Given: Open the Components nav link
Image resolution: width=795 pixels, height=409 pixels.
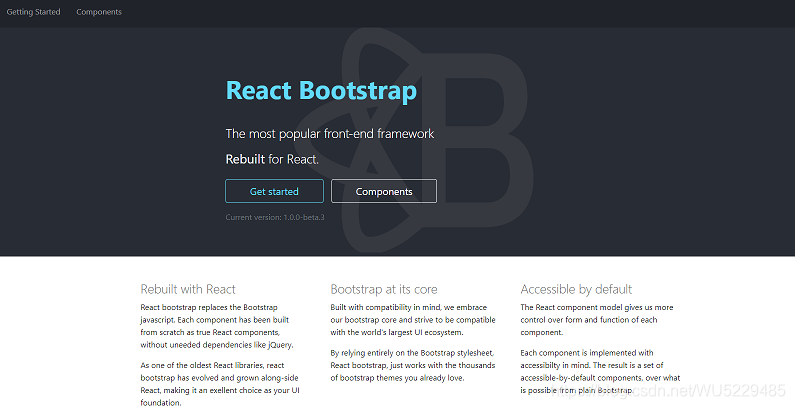Looking at the screenshot, I should pos(99,12).
